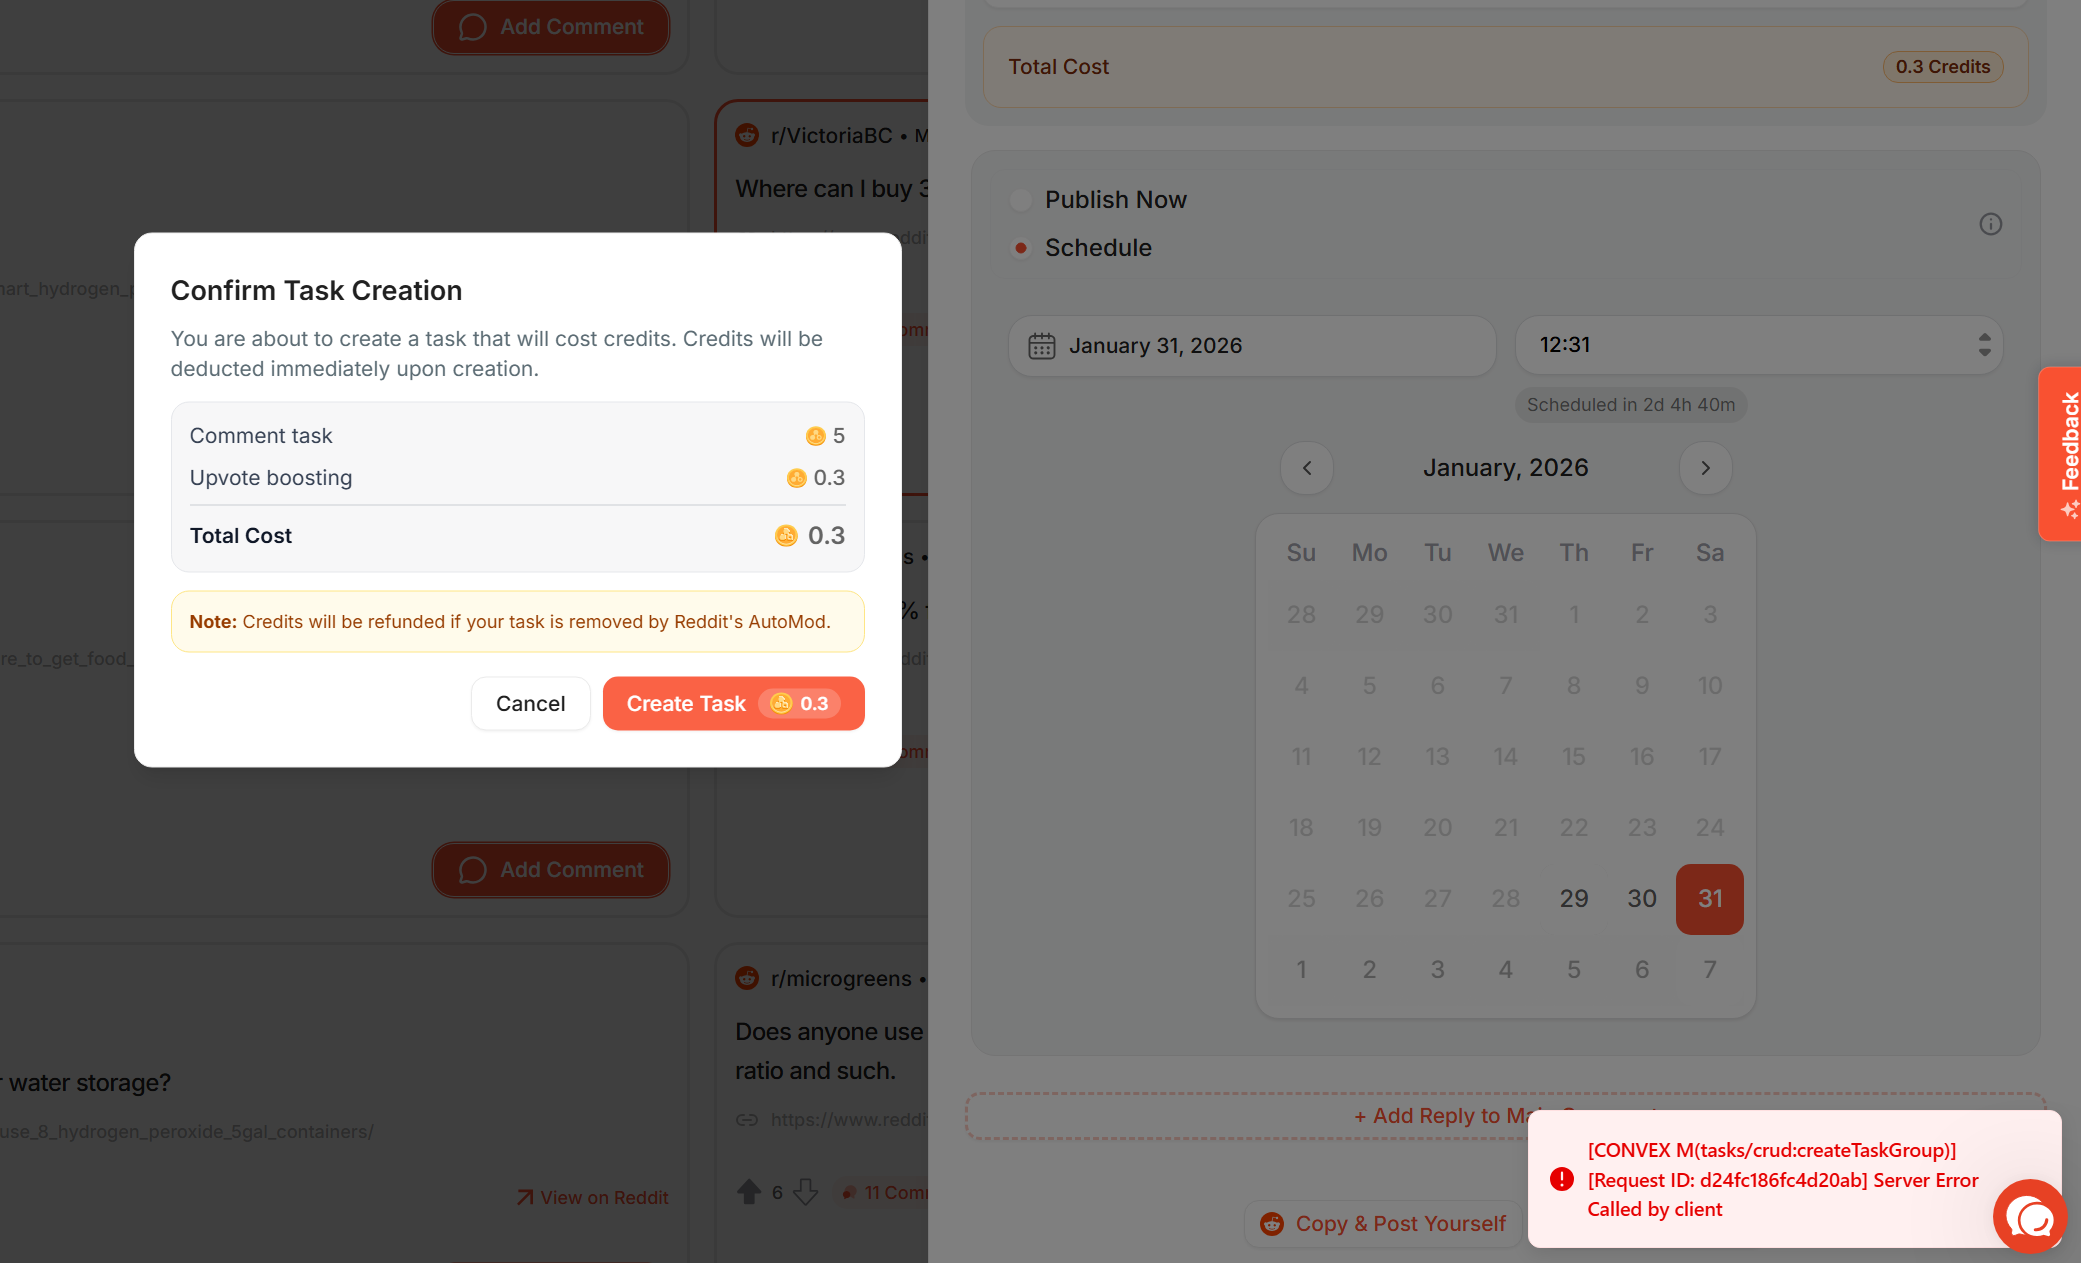Screen dimensions: 2081x1263
Task: Click the Reddit icon next to r/VictoriaBC
Action: pos(747,135)
